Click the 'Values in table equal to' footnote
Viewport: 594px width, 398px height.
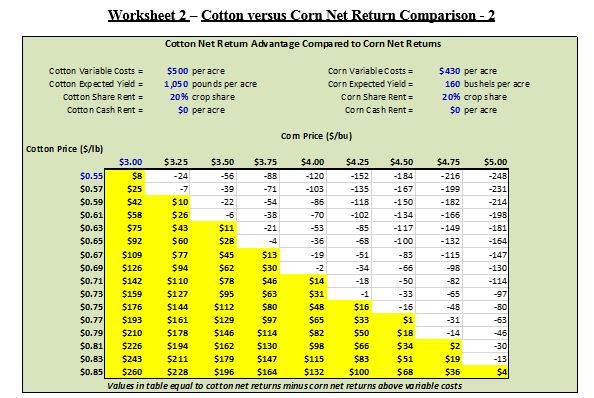pyautogui.click(x=284, y=386)
